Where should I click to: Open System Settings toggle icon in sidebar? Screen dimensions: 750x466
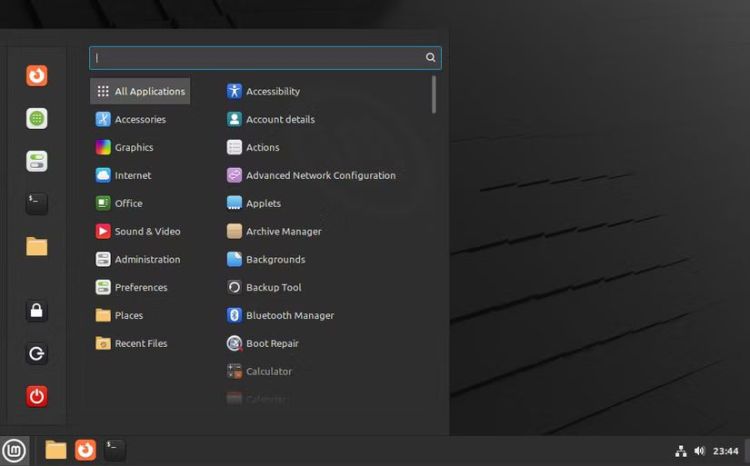[x=37, y=161]
